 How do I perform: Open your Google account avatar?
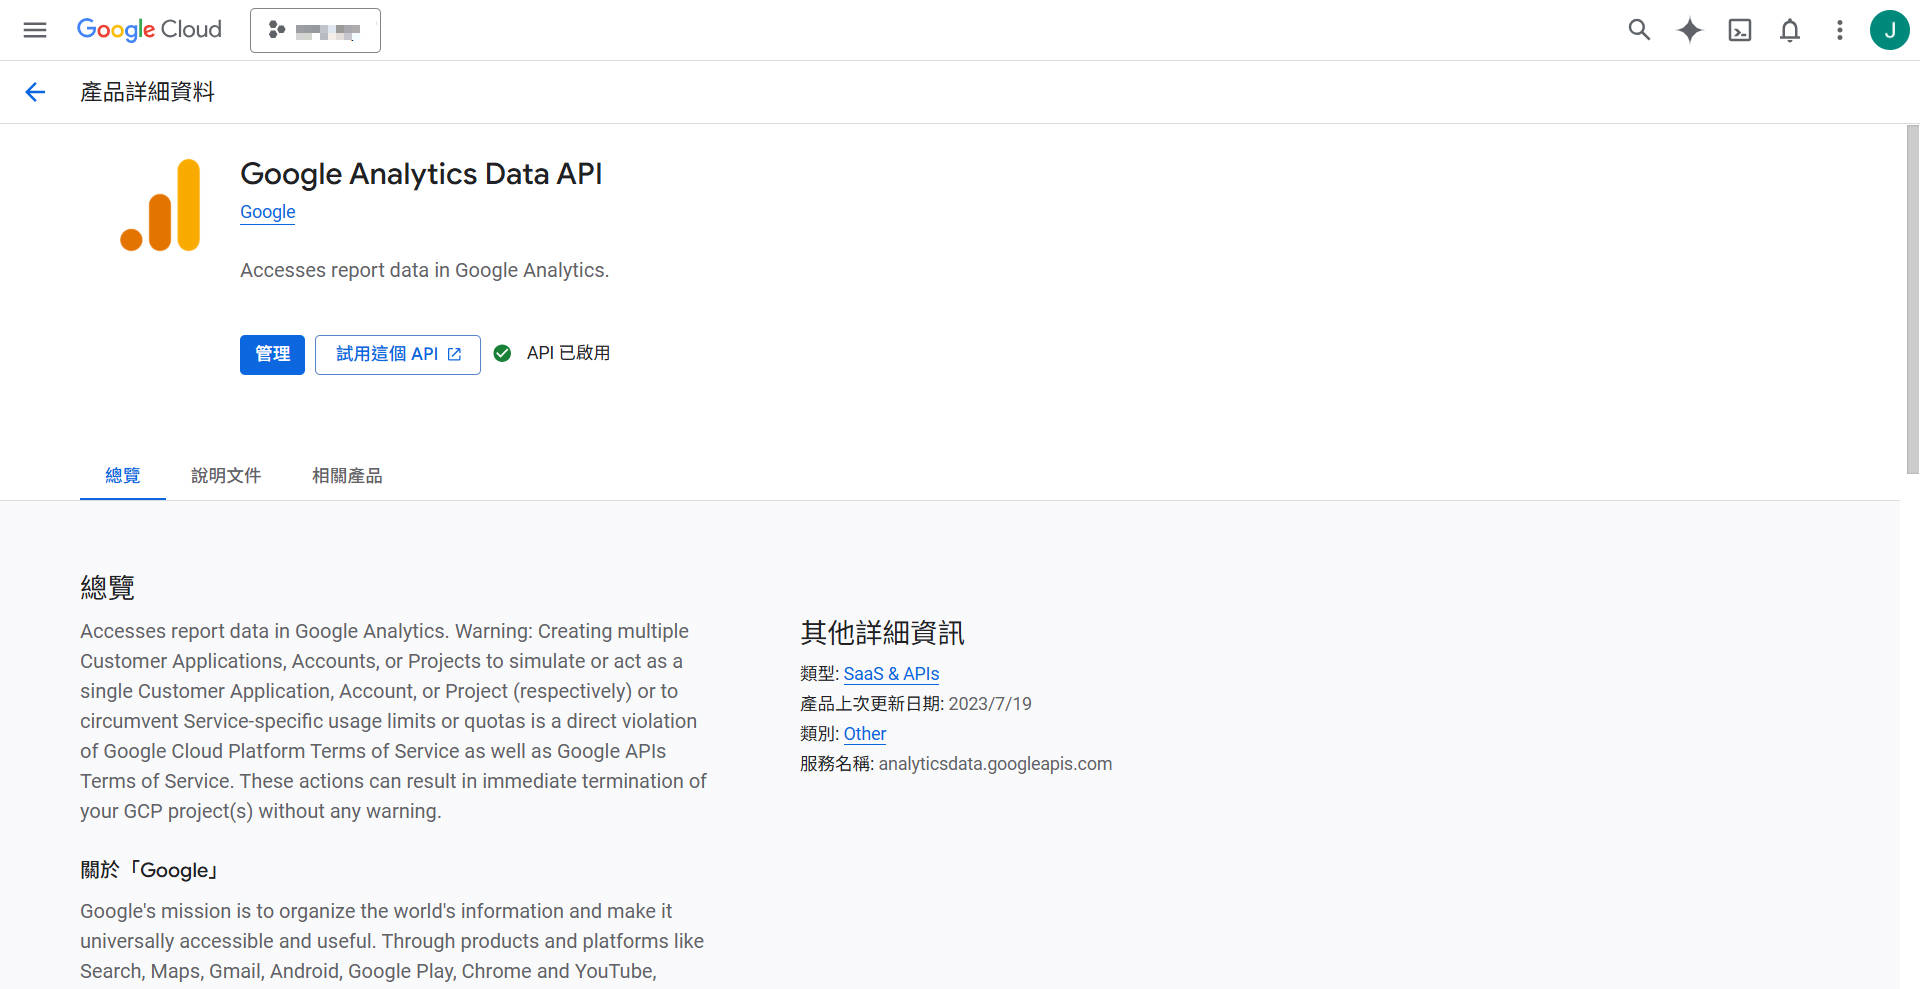tap(1890, 30)
